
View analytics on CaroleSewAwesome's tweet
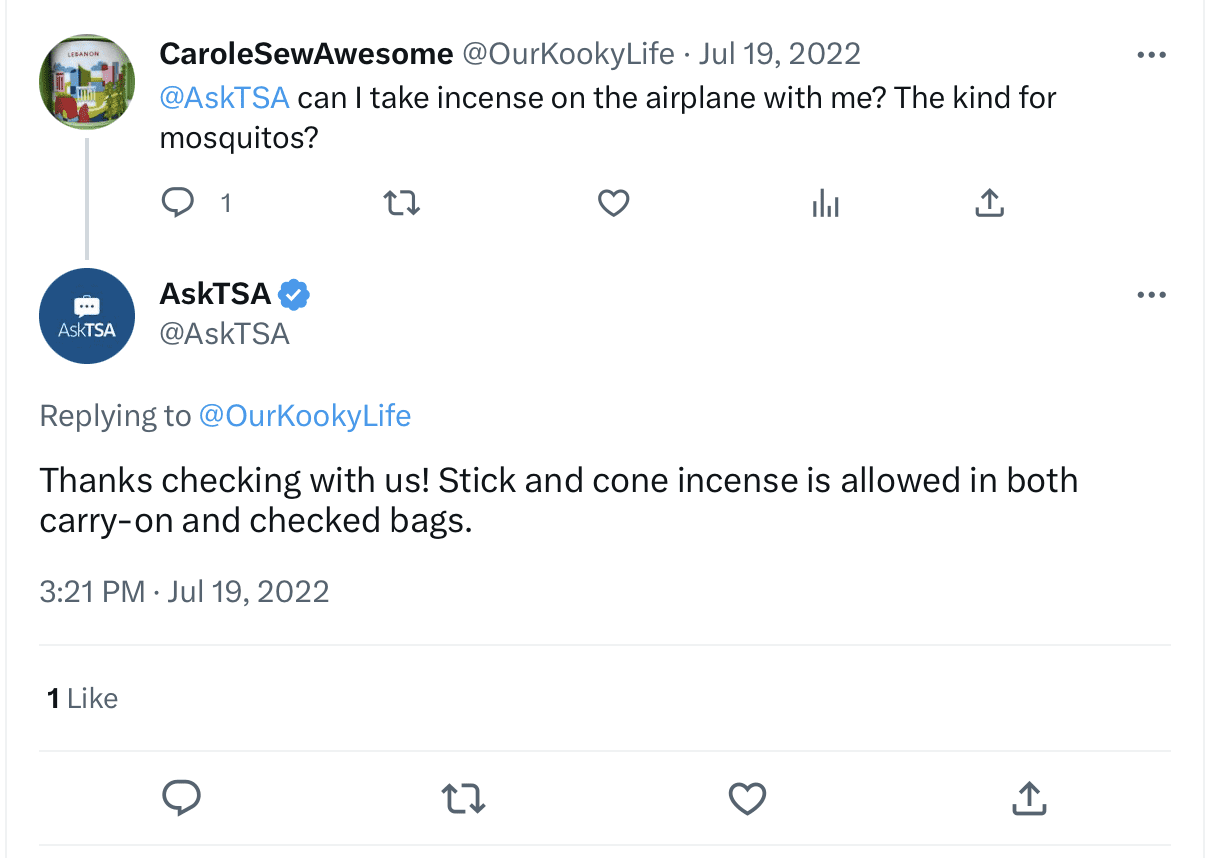(x=825, y=204)
